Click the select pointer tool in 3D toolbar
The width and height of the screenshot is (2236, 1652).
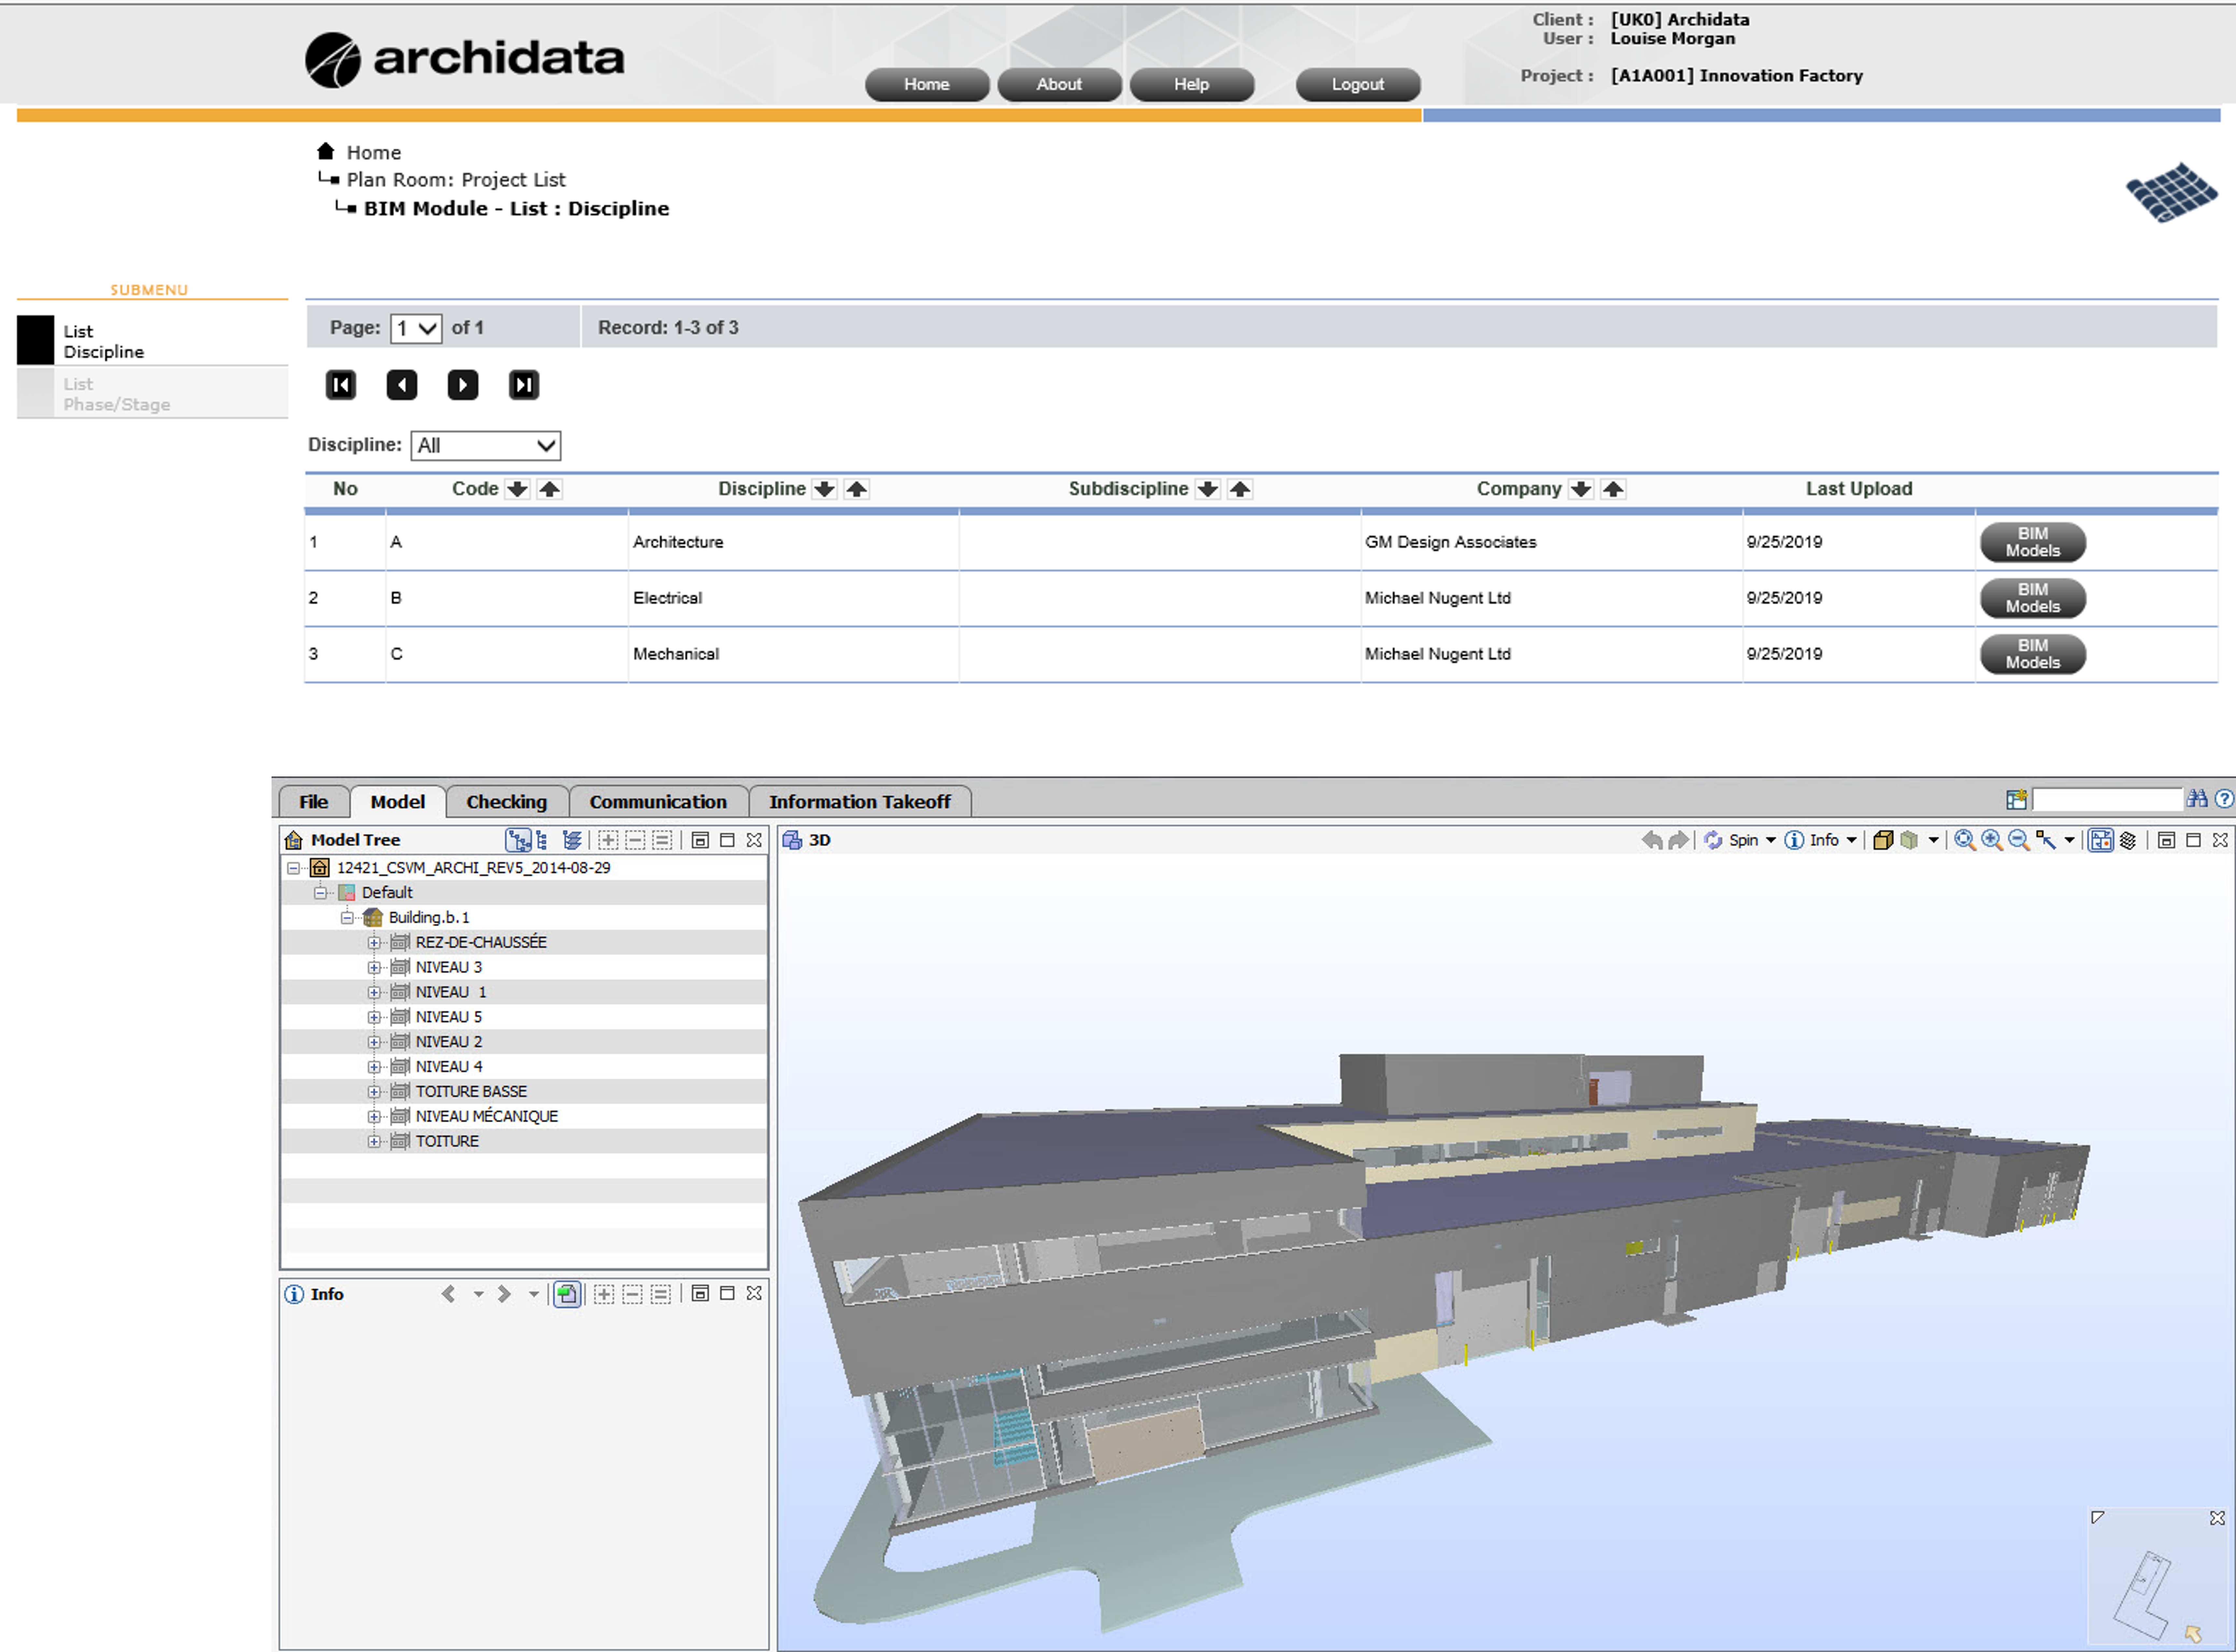[2046, 840]
